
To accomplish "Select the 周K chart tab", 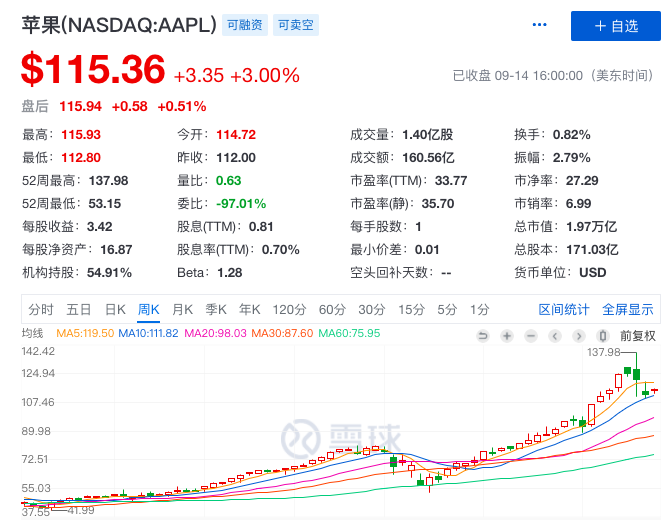I will coord(149,309).
